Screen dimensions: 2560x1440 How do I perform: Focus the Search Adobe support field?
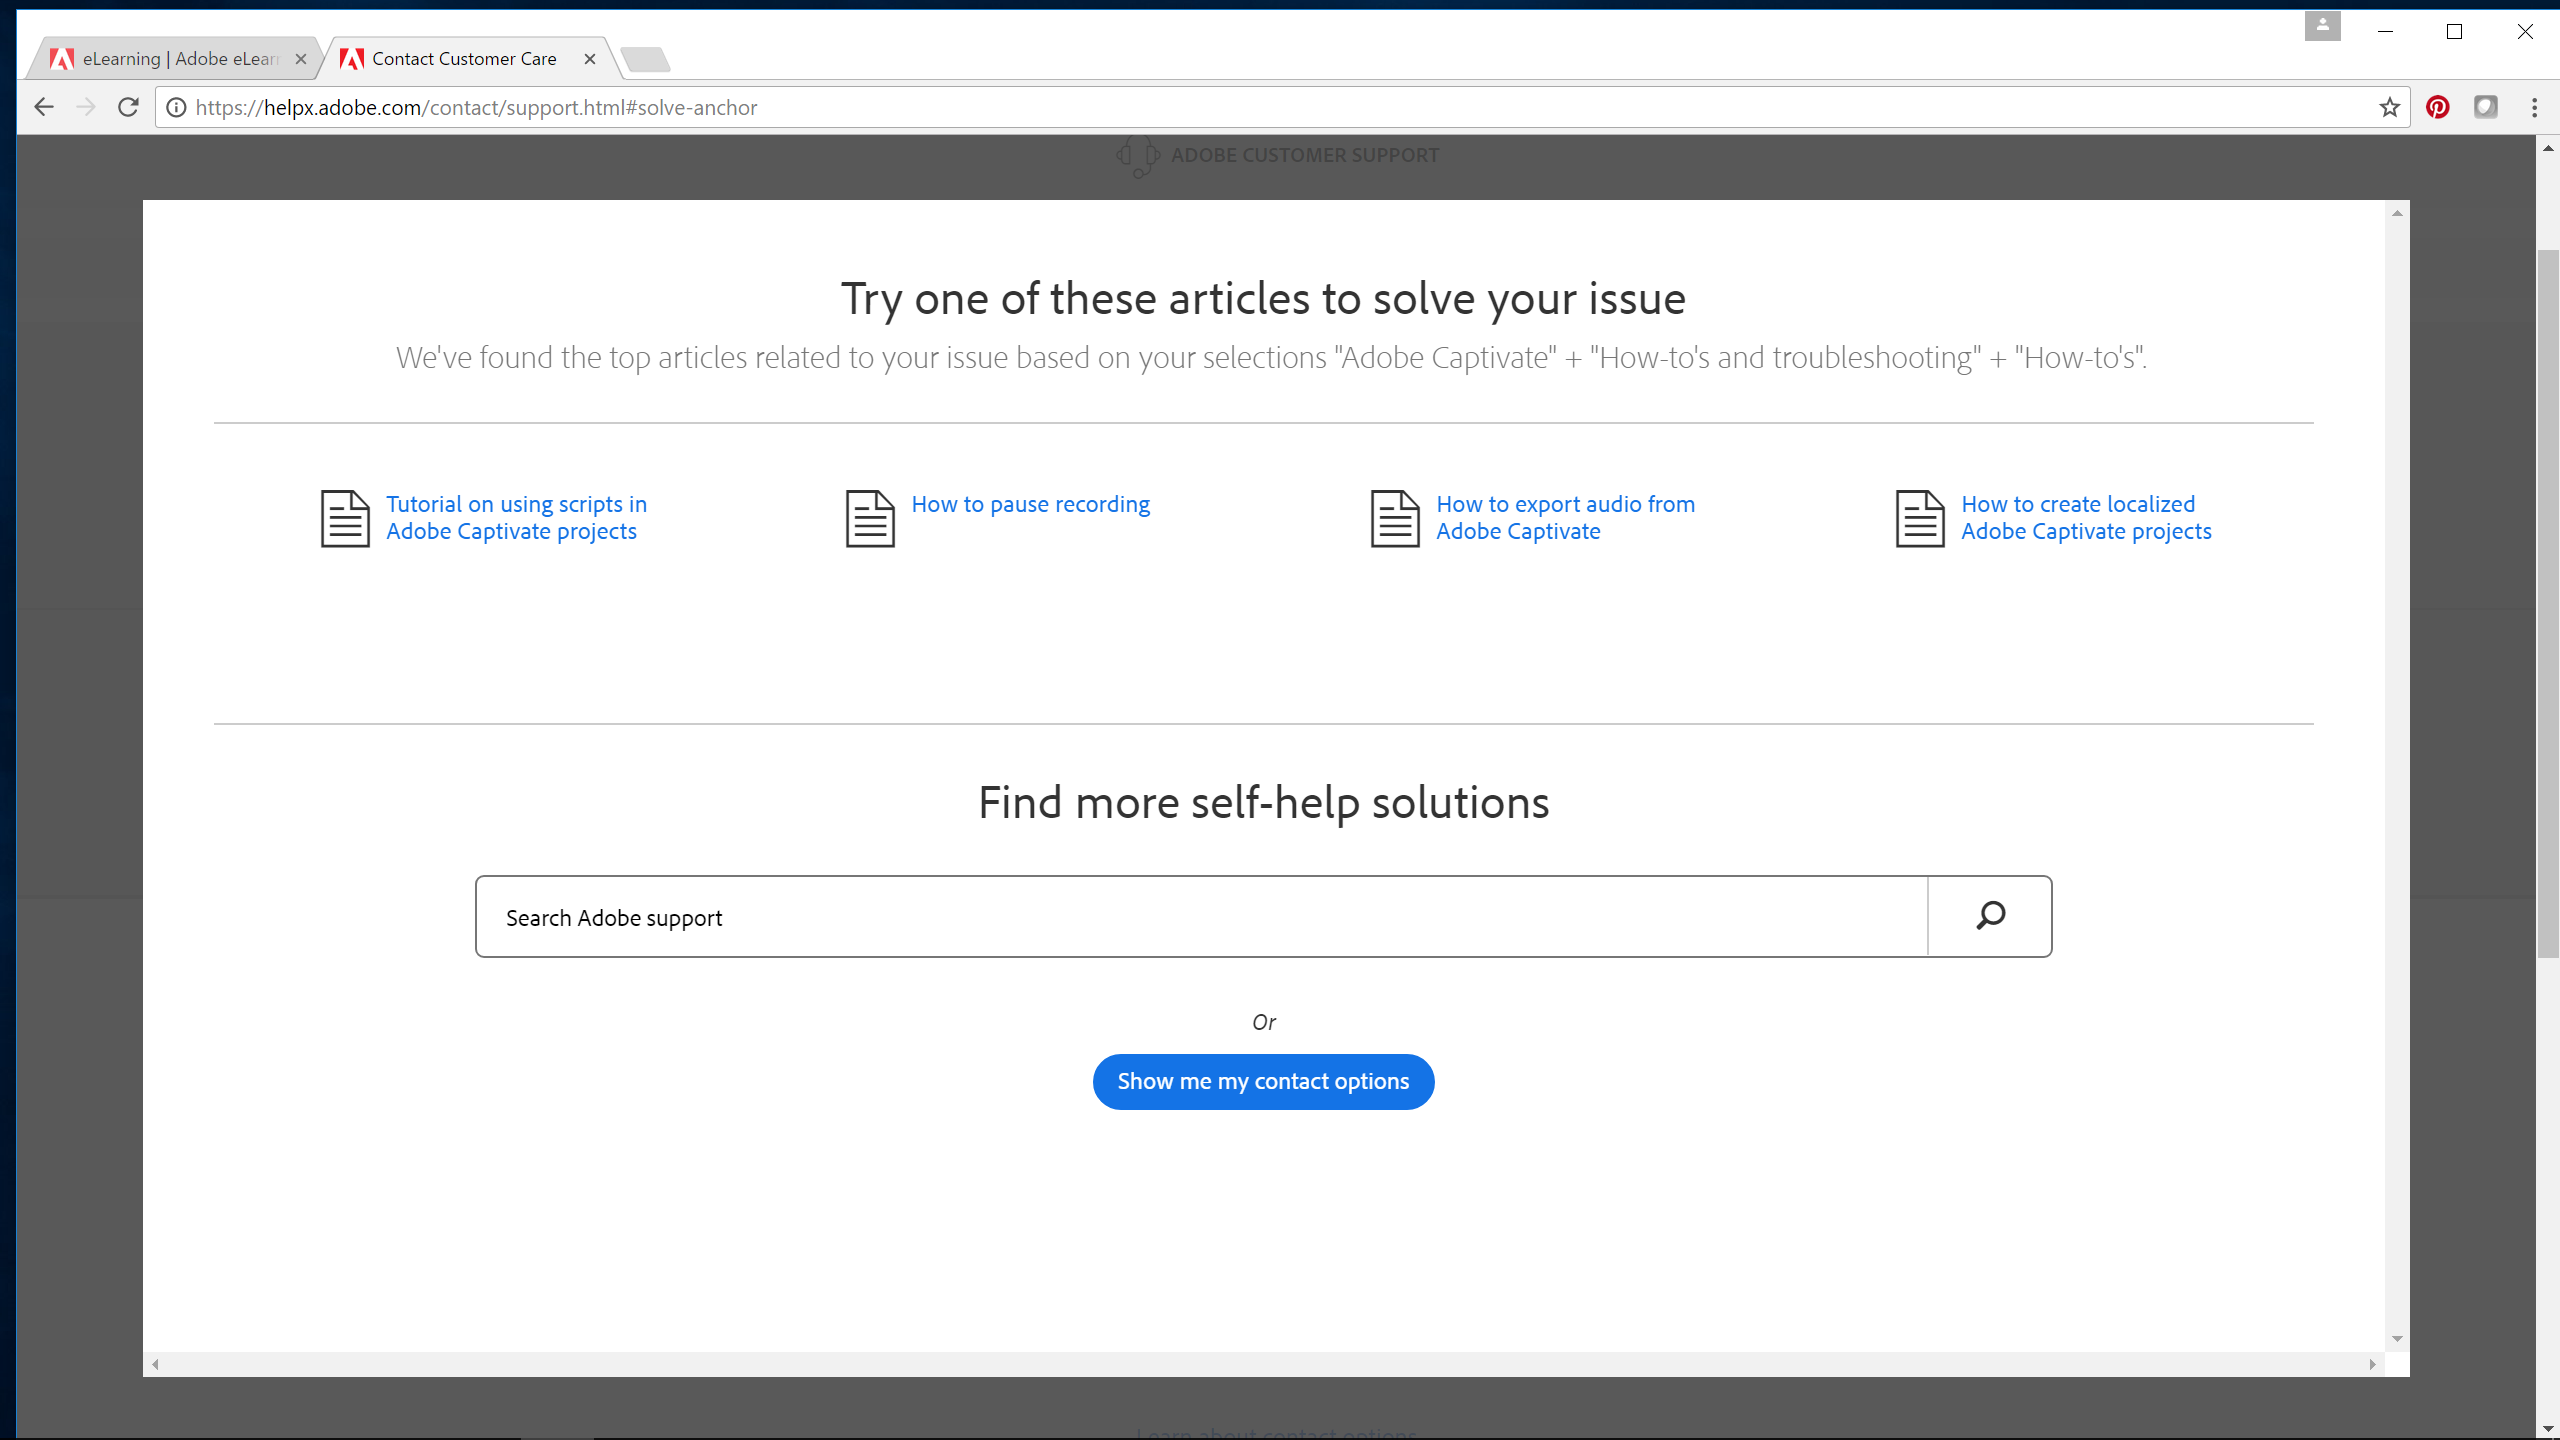tap(1200, 917)
